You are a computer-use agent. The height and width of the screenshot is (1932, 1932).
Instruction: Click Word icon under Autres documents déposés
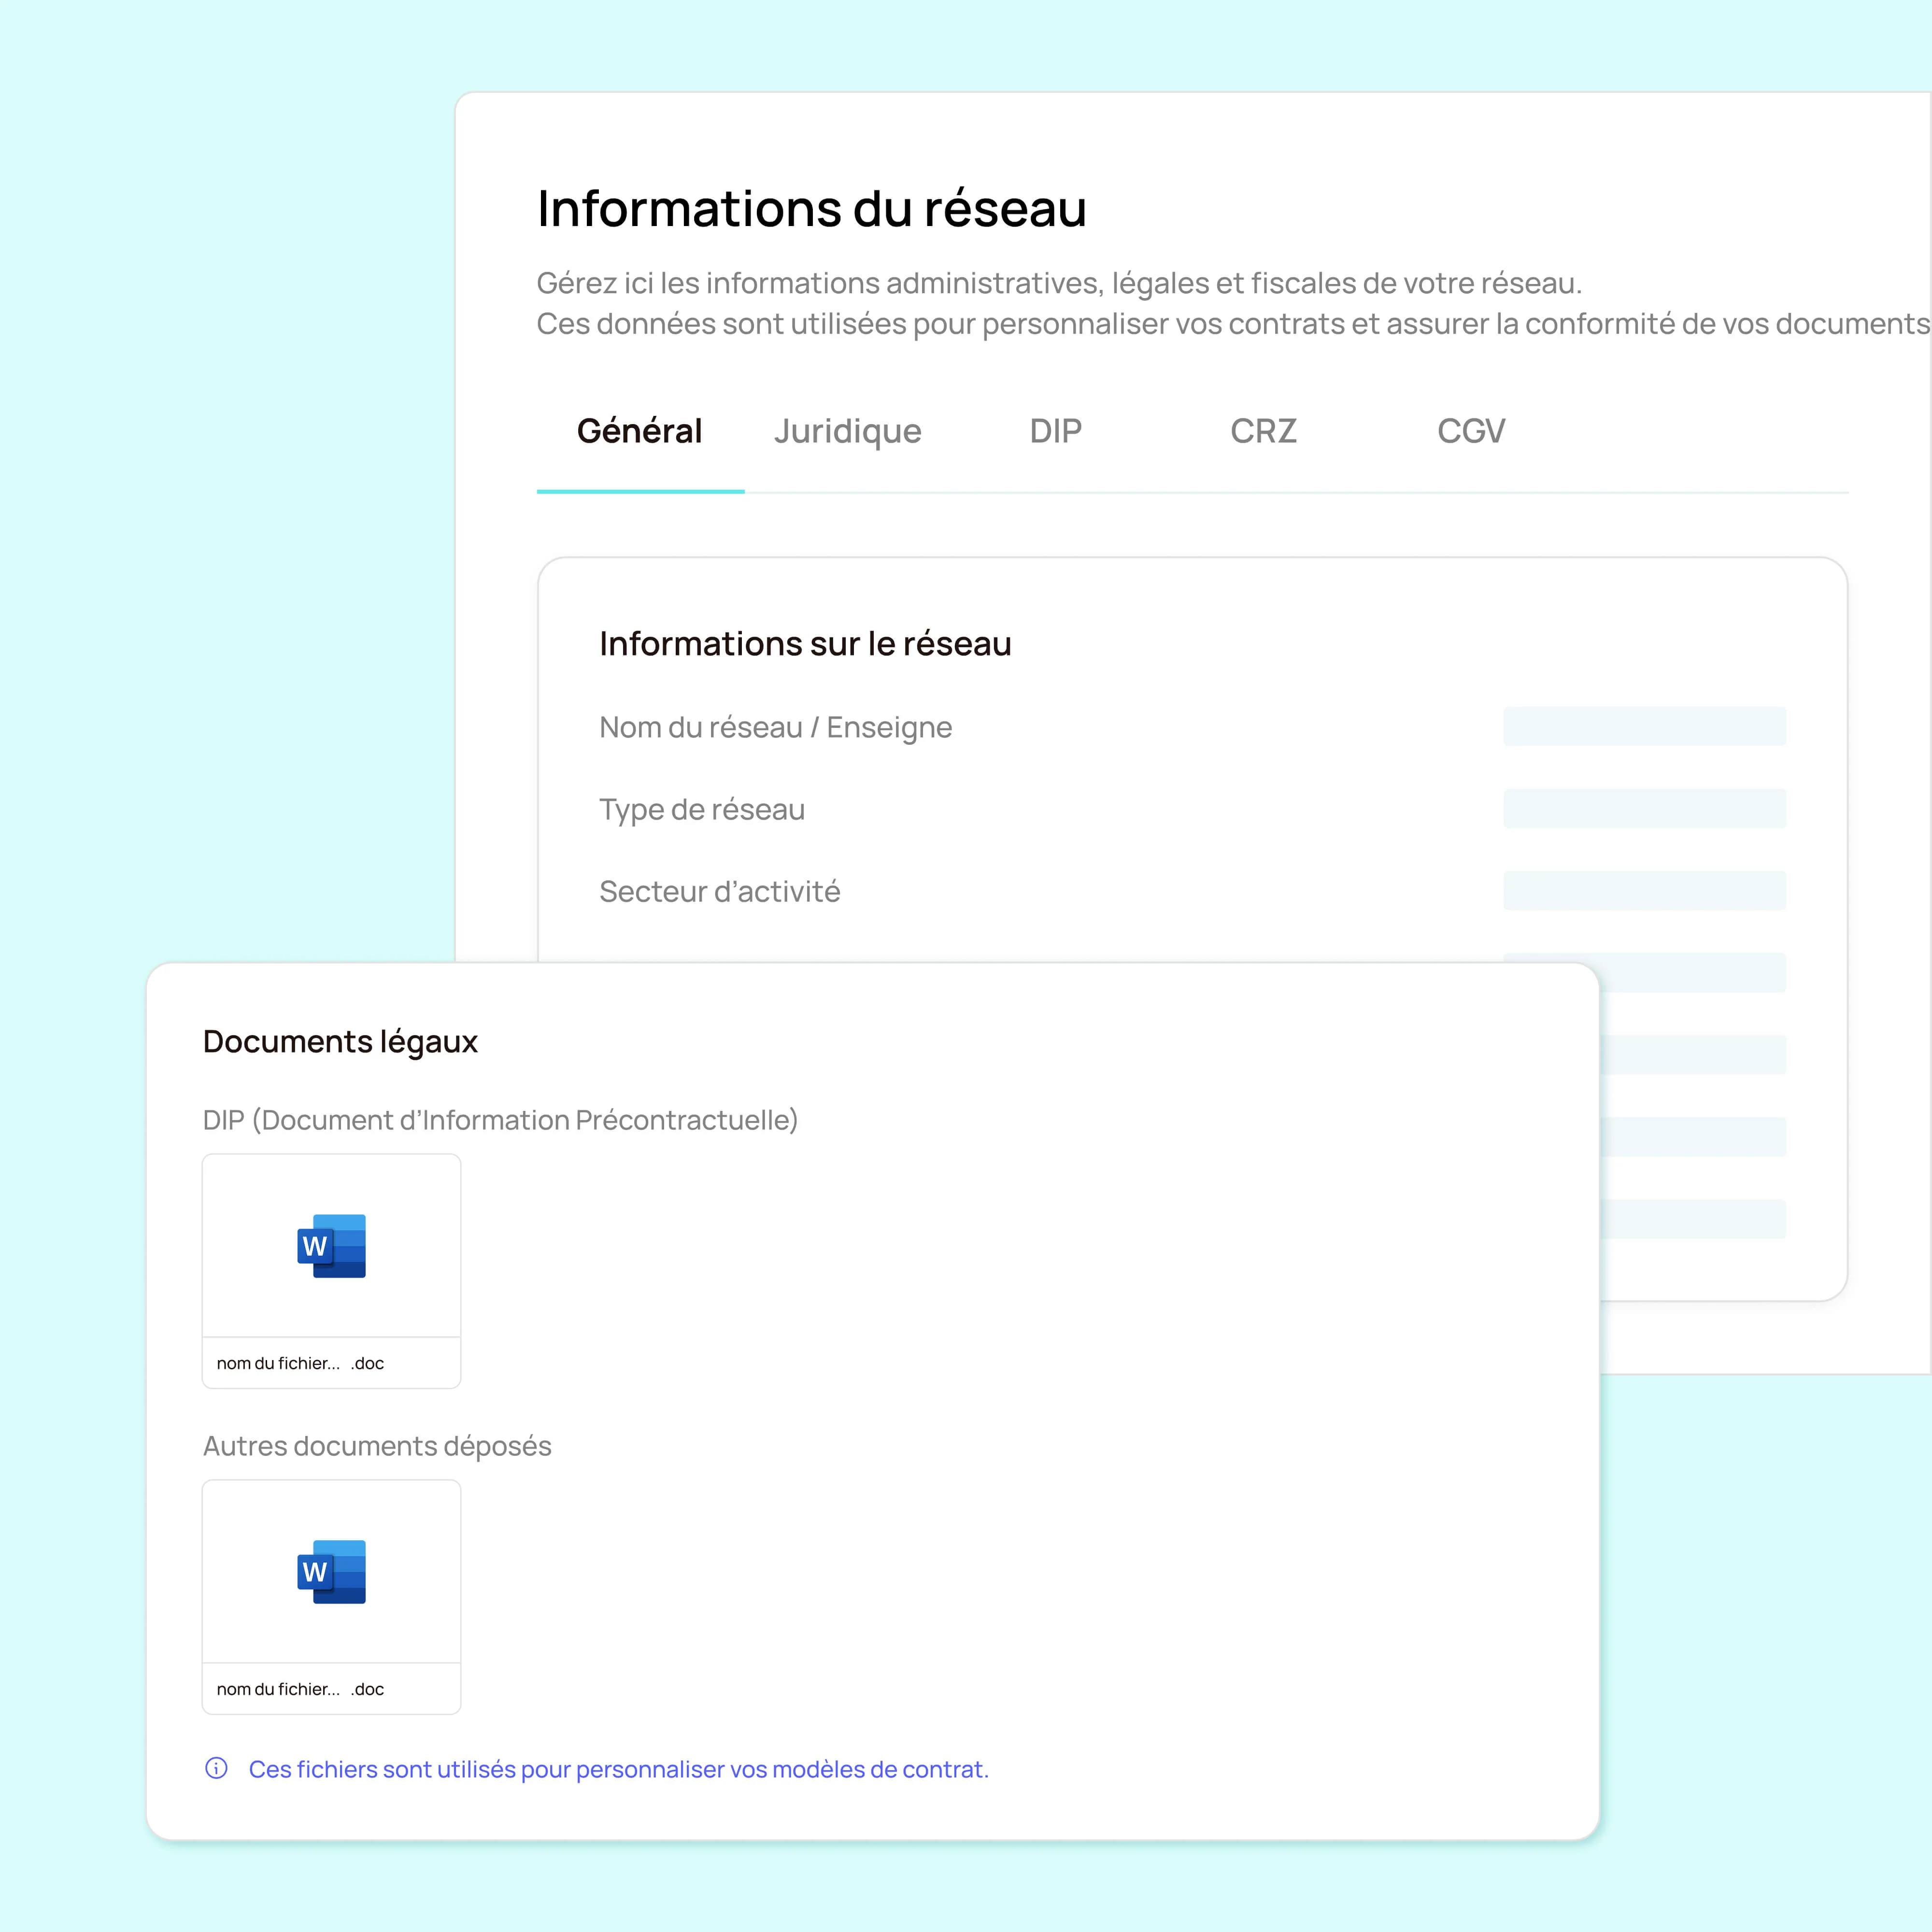331,1572
